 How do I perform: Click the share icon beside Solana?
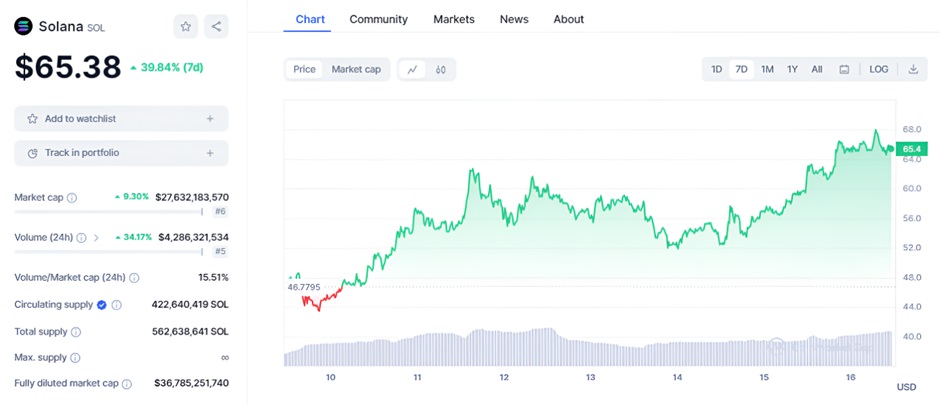pyautogui.click(x=216, y=27)
